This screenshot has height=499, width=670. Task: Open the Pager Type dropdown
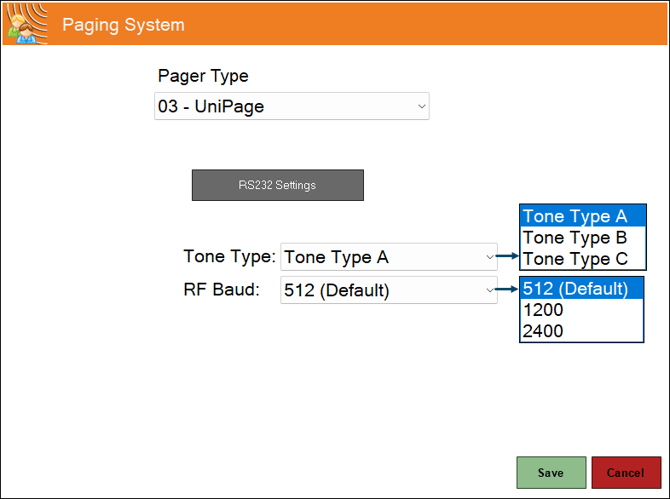coord(291,106)
